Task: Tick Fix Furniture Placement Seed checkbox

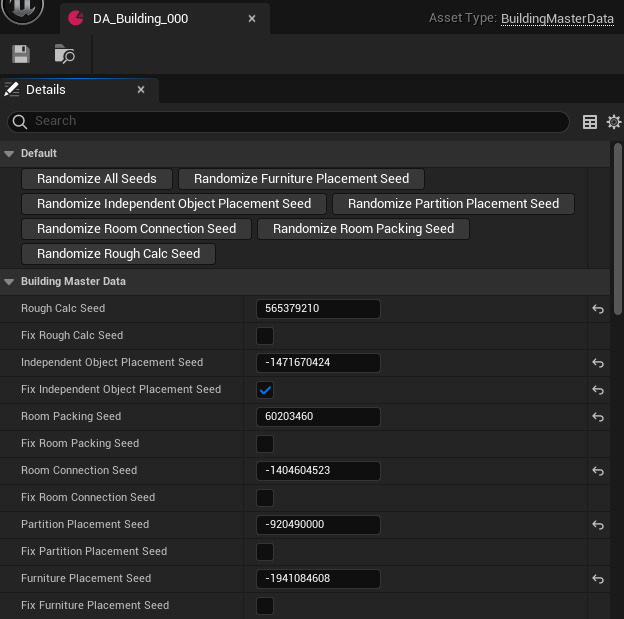Action: coord(265,606)
